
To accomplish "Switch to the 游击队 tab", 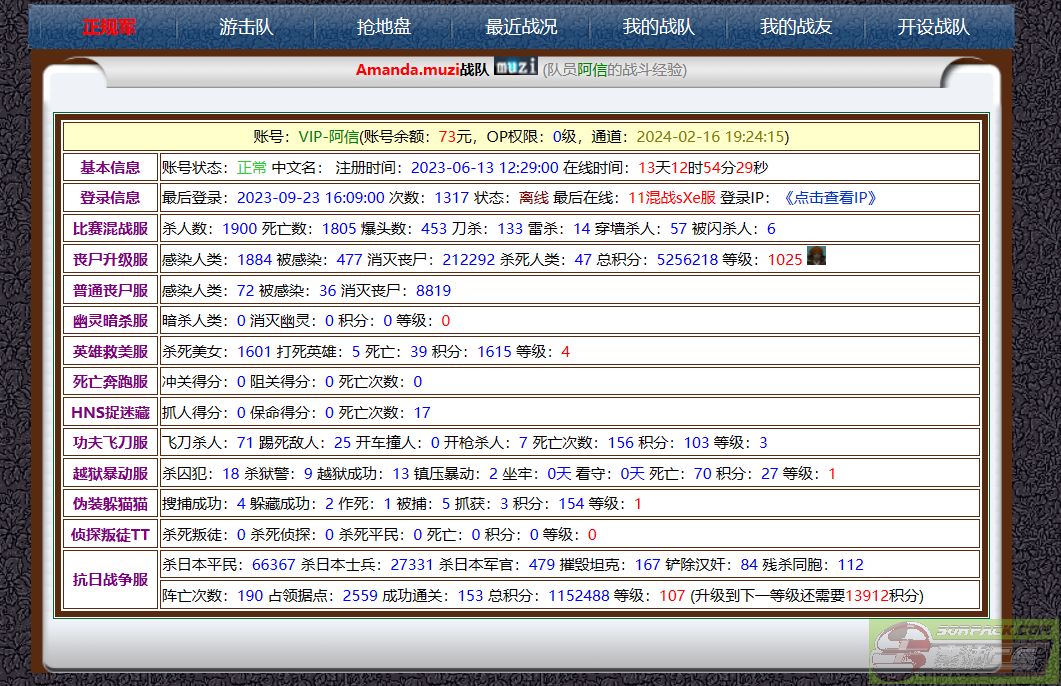I will click(246, 27).
